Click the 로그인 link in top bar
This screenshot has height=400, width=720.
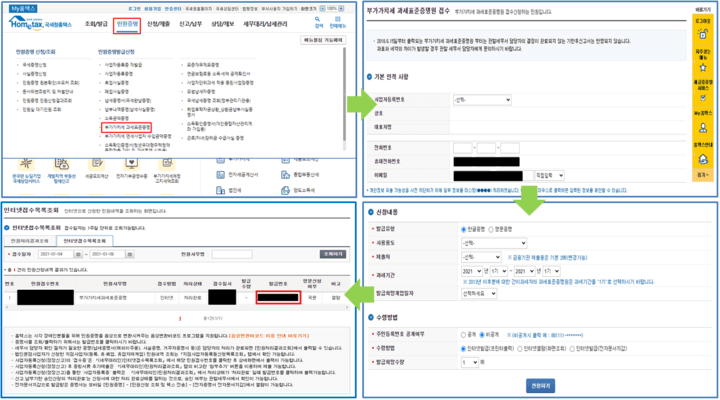[135, 9]
